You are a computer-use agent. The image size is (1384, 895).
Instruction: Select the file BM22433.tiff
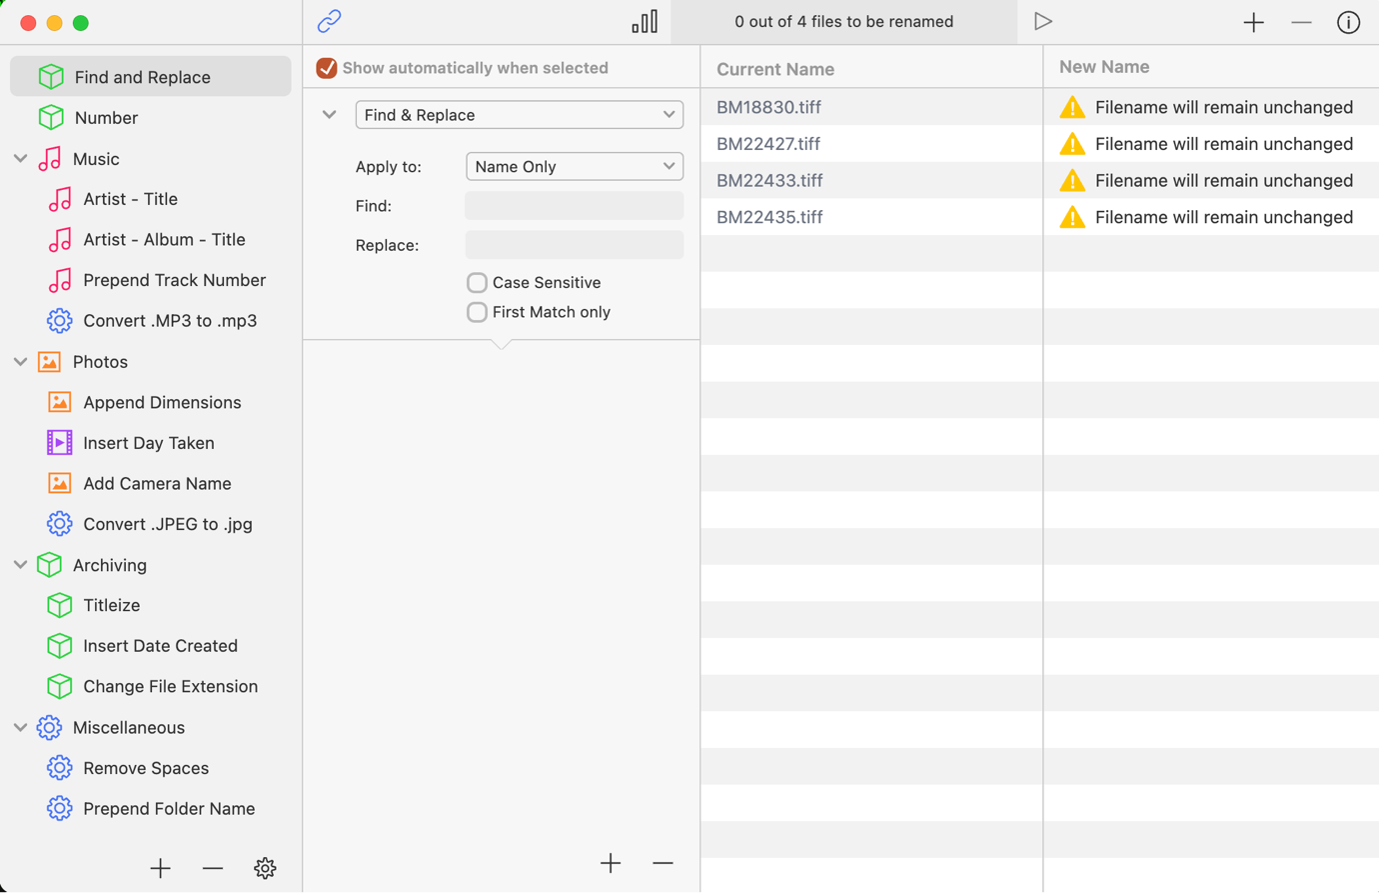click(x=770, y=180)
